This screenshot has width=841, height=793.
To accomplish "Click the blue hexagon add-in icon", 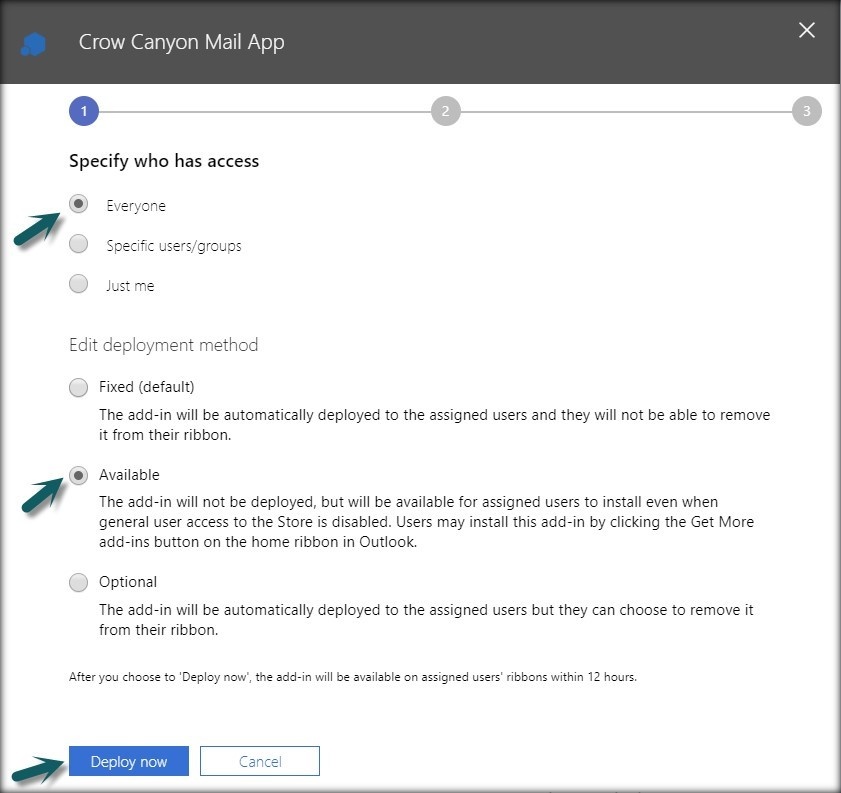I will coord(33,44).
